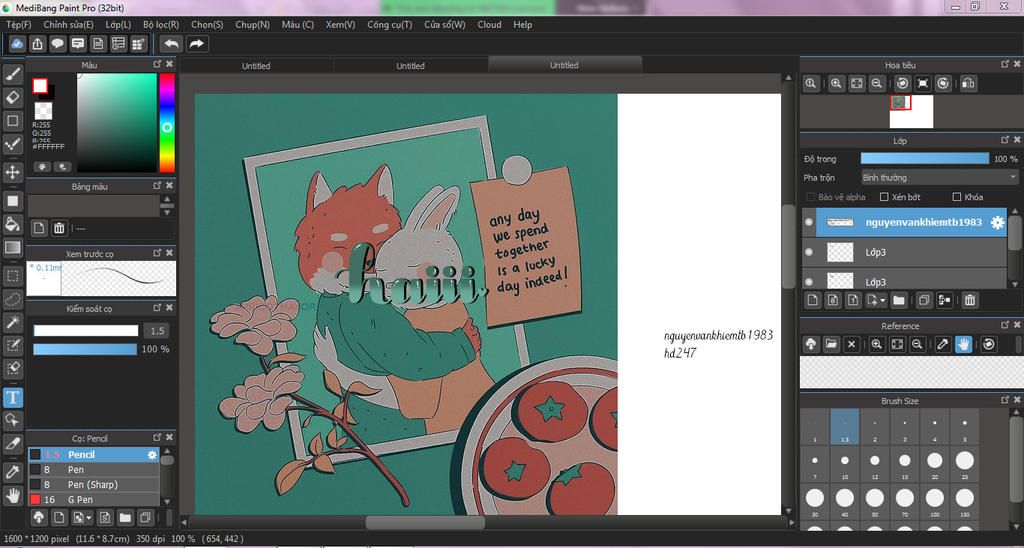Toggle the Khóa lock checkbox
The height and width of the screenshot is (548, 1024).
click(x=957, y=197)
